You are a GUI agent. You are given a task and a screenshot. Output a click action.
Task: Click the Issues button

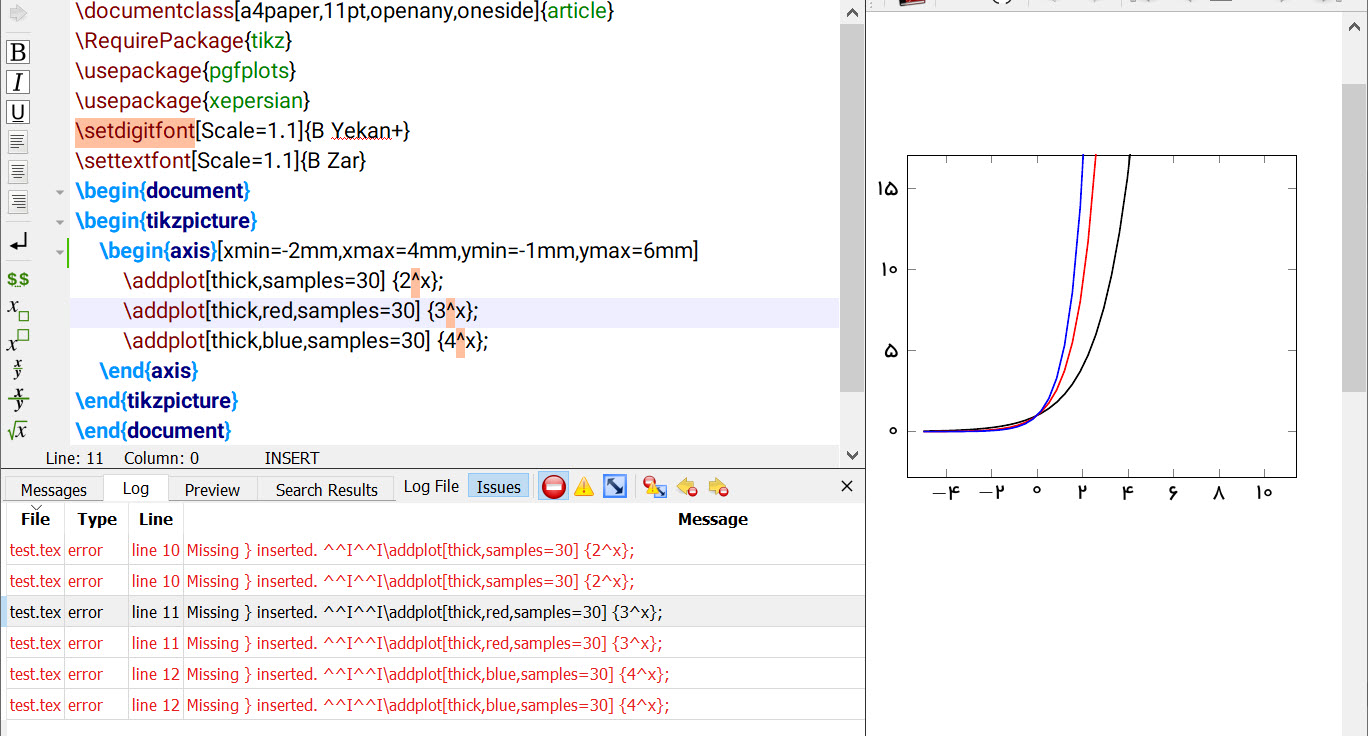point(498,487)
